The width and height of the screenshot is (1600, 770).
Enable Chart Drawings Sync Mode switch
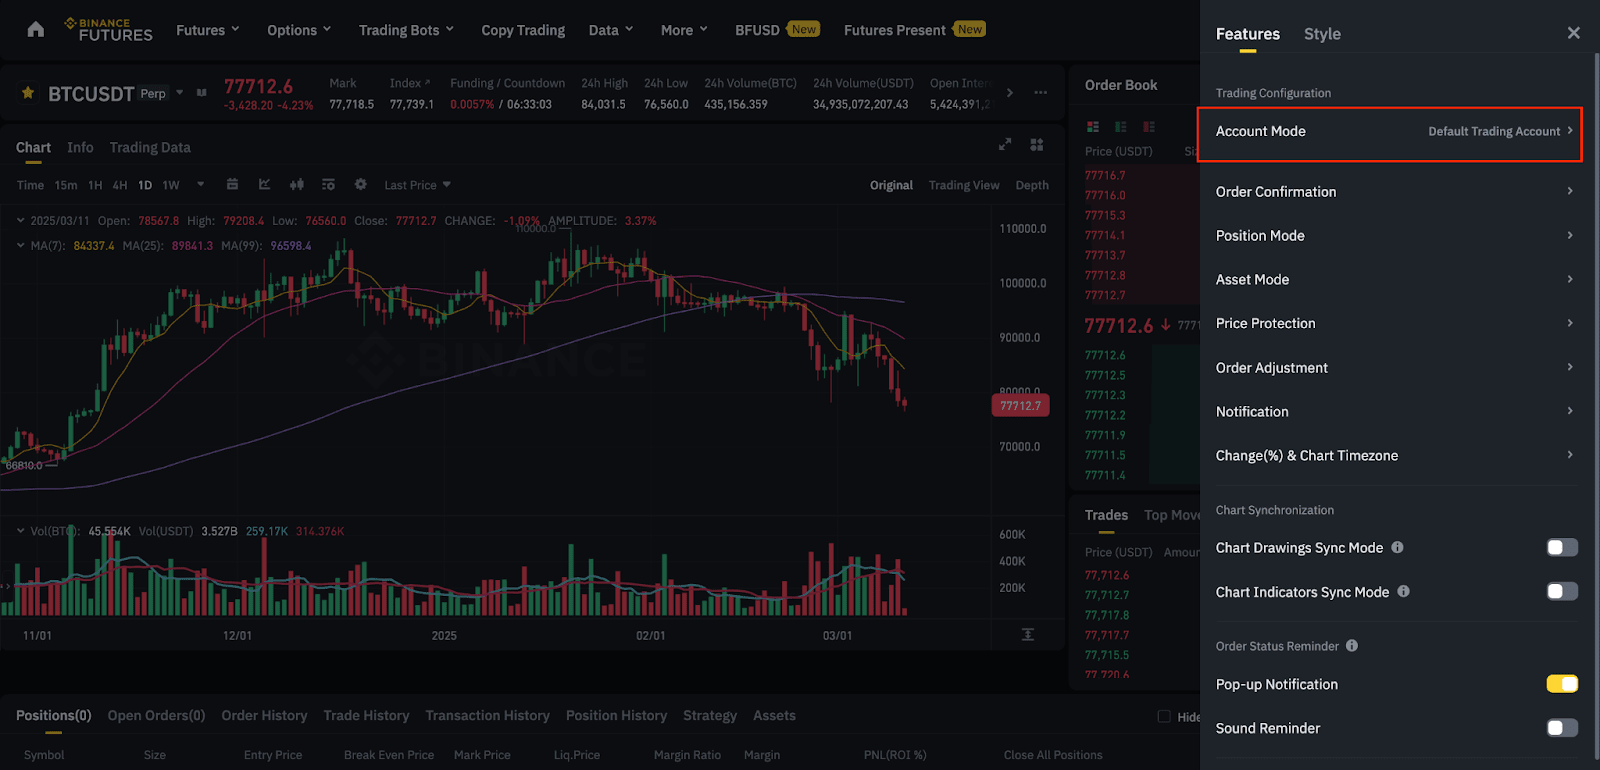tap(1562, 547)
